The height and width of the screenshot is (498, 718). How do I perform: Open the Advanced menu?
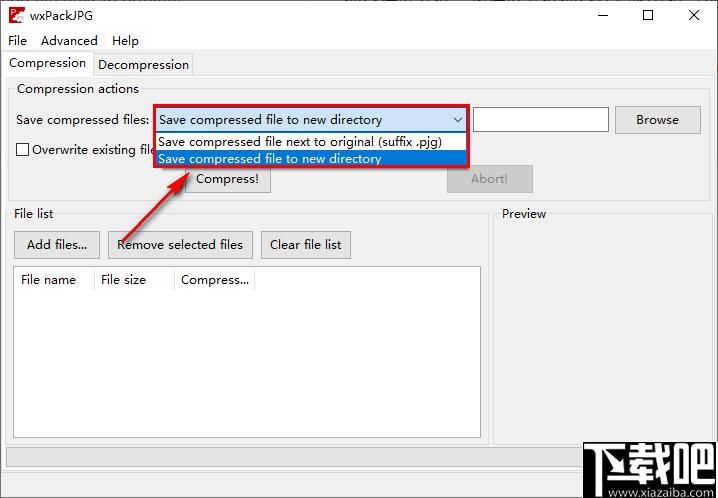point(69,41)
